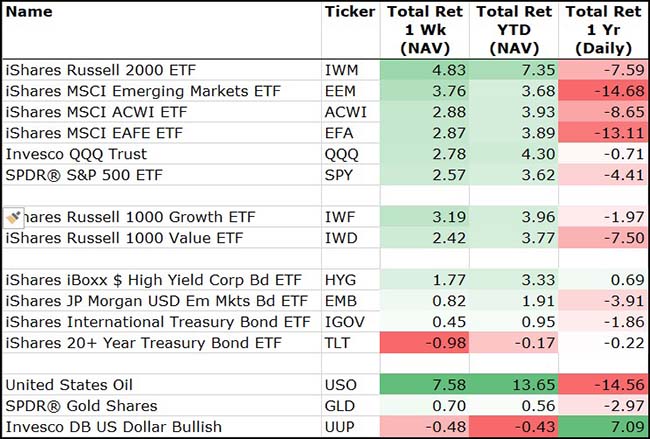The height and width of the screenshot is (439, 650).
Task: Select the Total Ret 1 Wk (NAV) header
Action: (x=425, y=29)
